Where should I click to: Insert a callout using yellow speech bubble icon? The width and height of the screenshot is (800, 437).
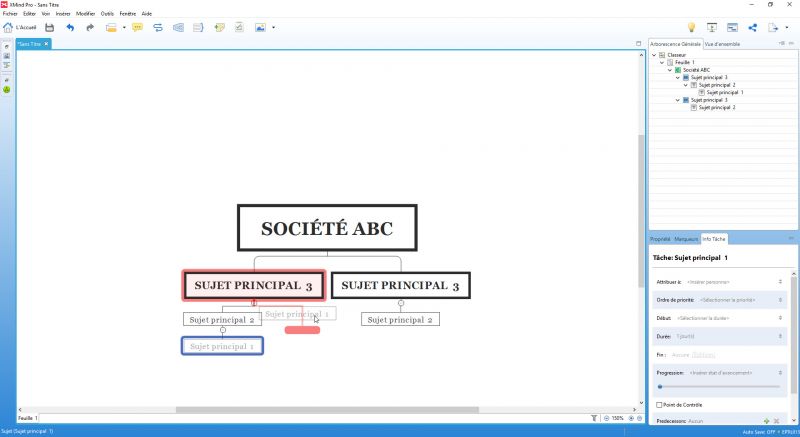click(137, 28)
